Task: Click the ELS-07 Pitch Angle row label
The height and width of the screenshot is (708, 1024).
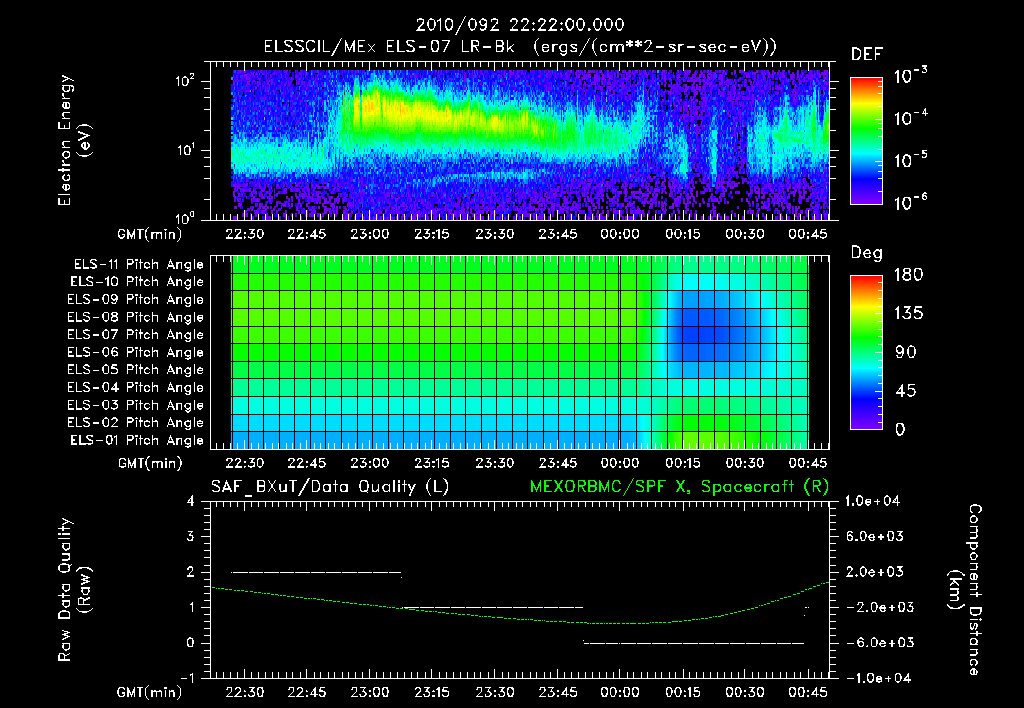Action: click(135, 334)
